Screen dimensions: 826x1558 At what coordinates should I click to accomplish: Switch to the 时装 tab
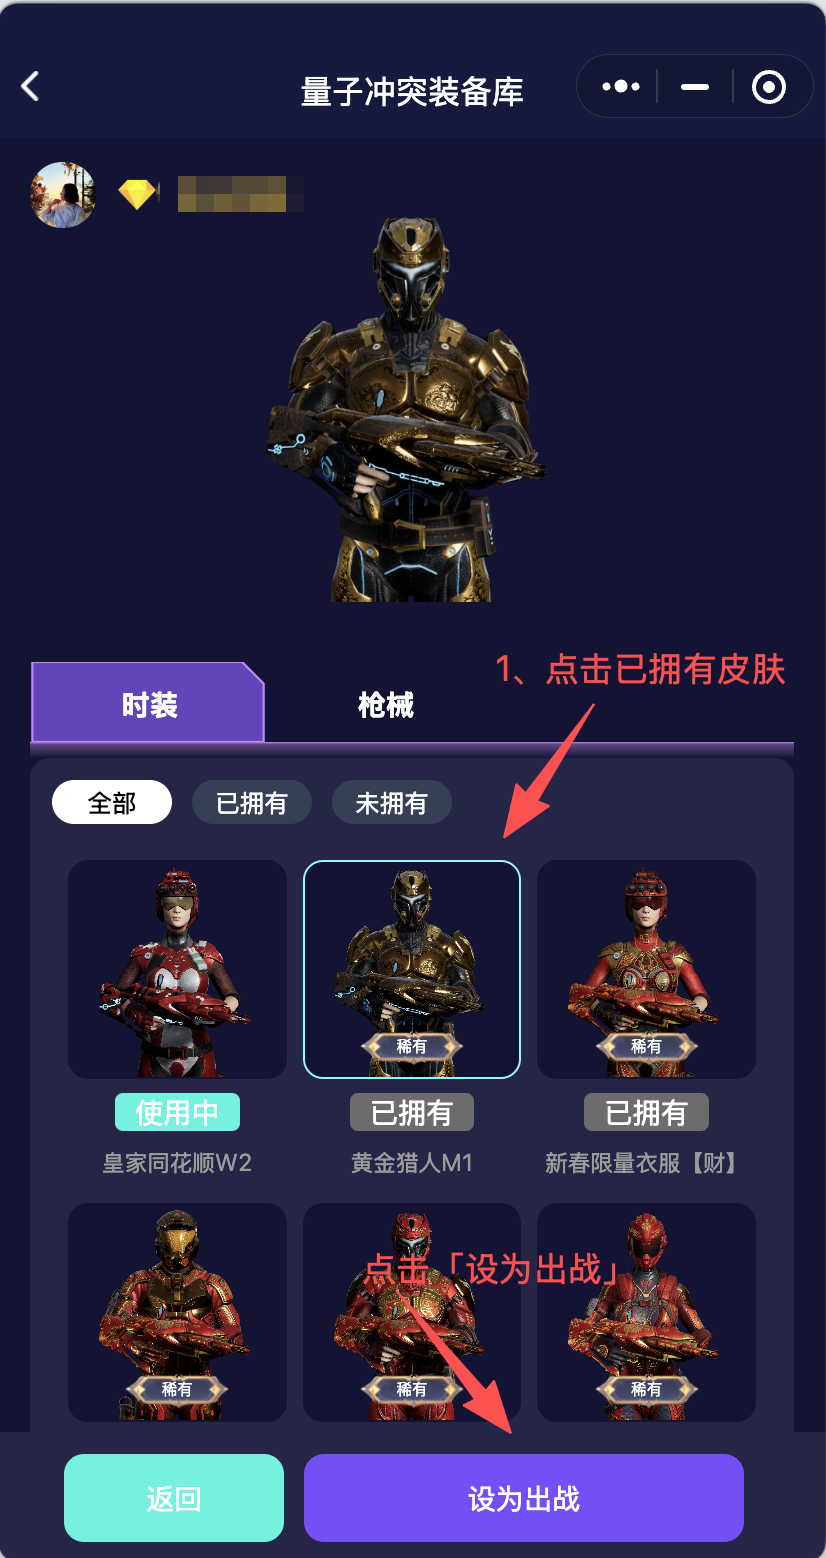[x=148, y=704]
